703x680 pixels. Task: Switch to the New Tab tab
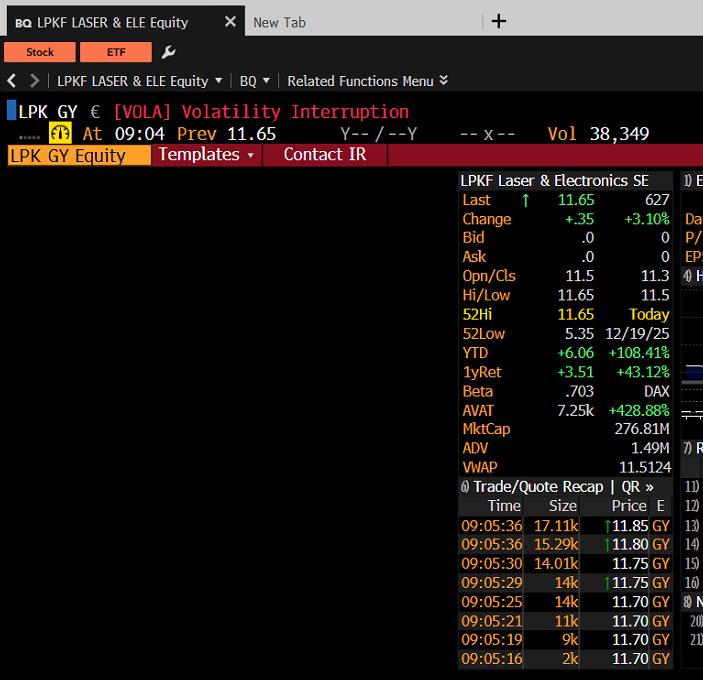click(x=279, y=22)
